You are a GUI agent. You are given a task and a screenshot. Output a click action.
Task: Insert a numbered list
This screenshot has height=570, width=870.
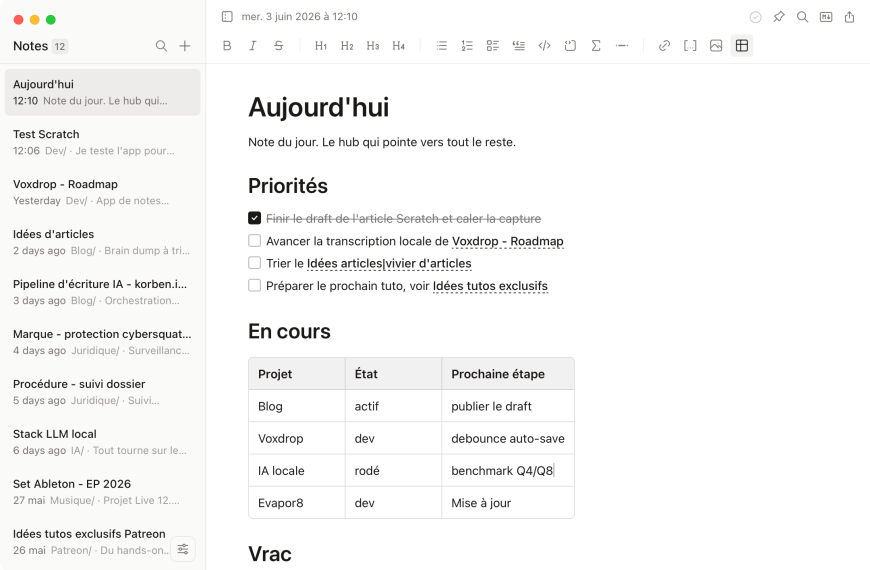pos(467,46)
